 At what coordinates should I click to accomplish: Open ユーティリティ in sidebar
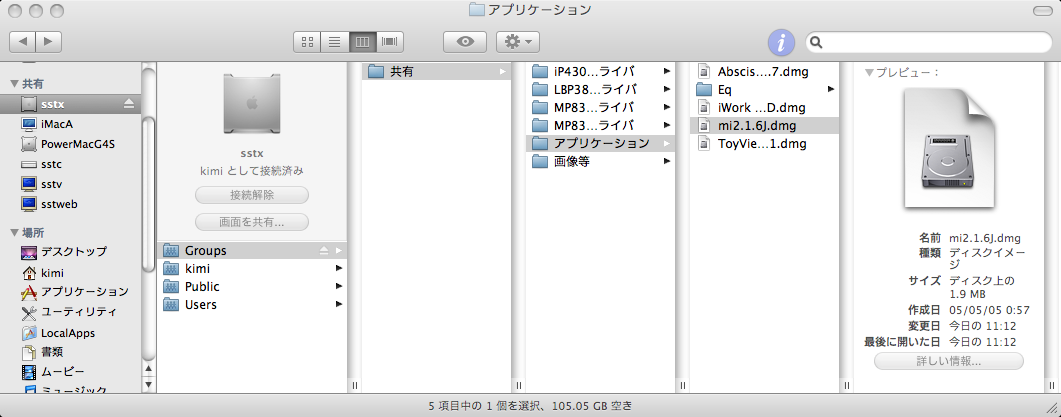click(79, 312)
